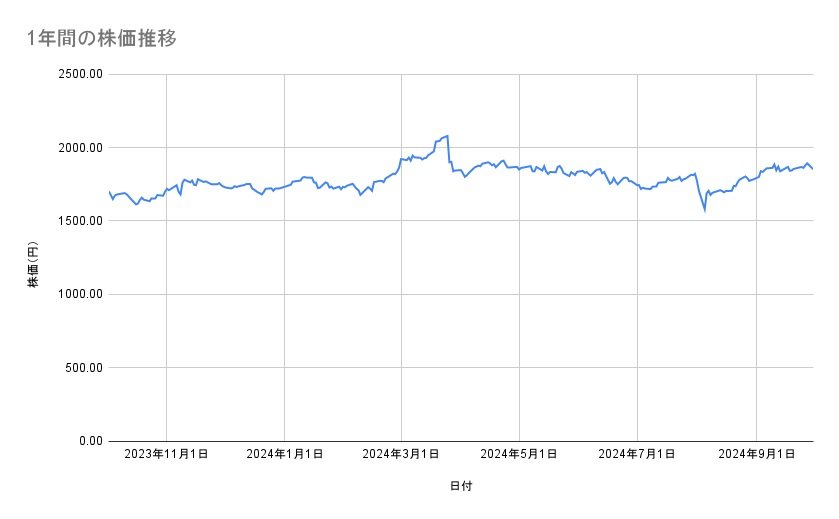Select the 2024年9月1日 date label
Screen dimensions: 839x519
(x=756, y=454)
